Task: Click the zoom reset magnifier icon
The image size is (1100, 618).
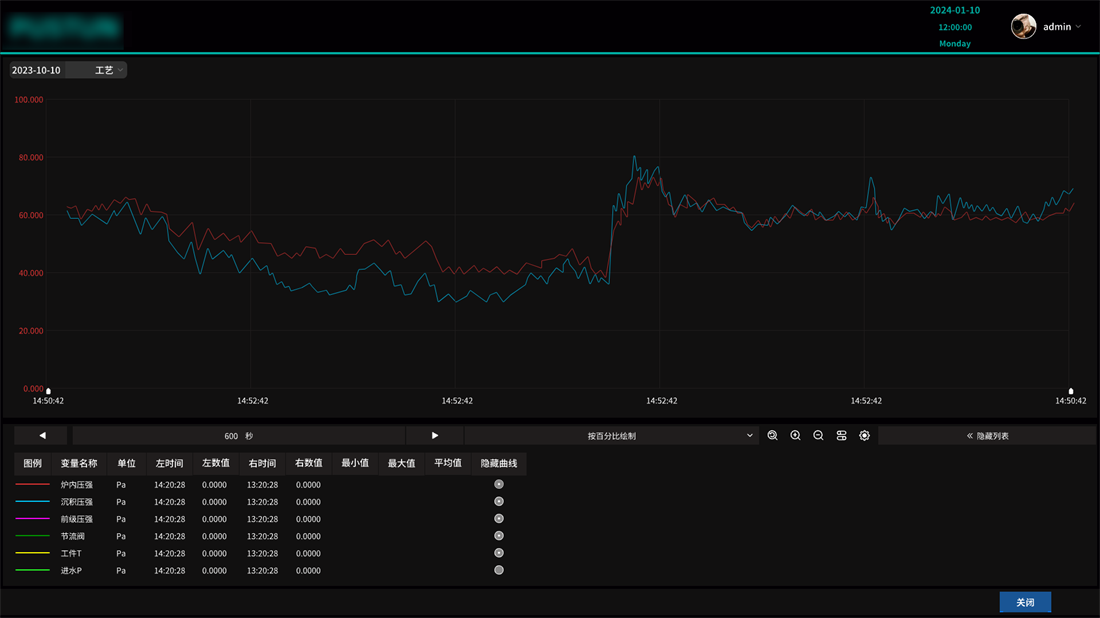Action: [x=773, y=436]
